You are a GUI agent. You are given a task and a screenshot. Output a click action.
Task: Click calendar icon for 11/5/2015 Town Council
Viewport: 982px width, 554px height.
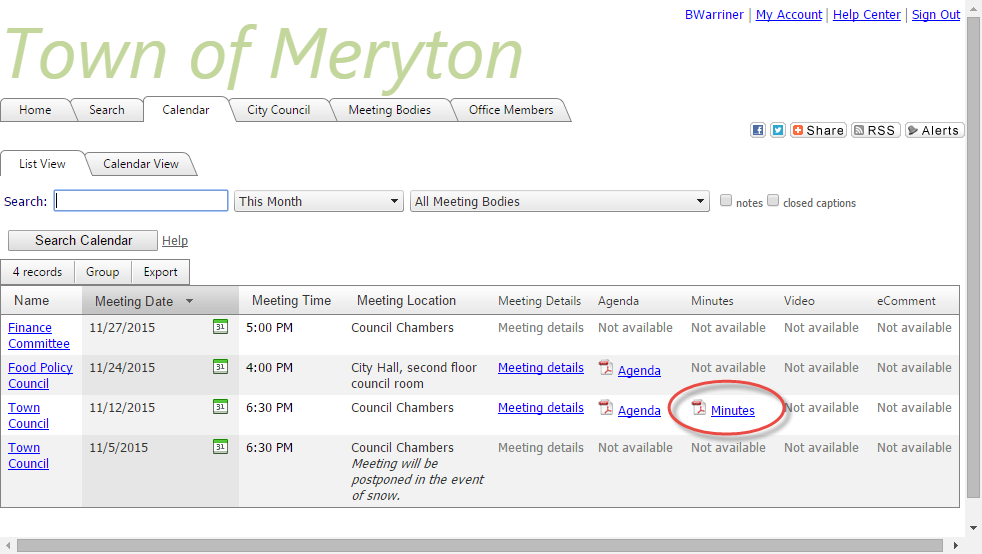[x=220, y=446]
